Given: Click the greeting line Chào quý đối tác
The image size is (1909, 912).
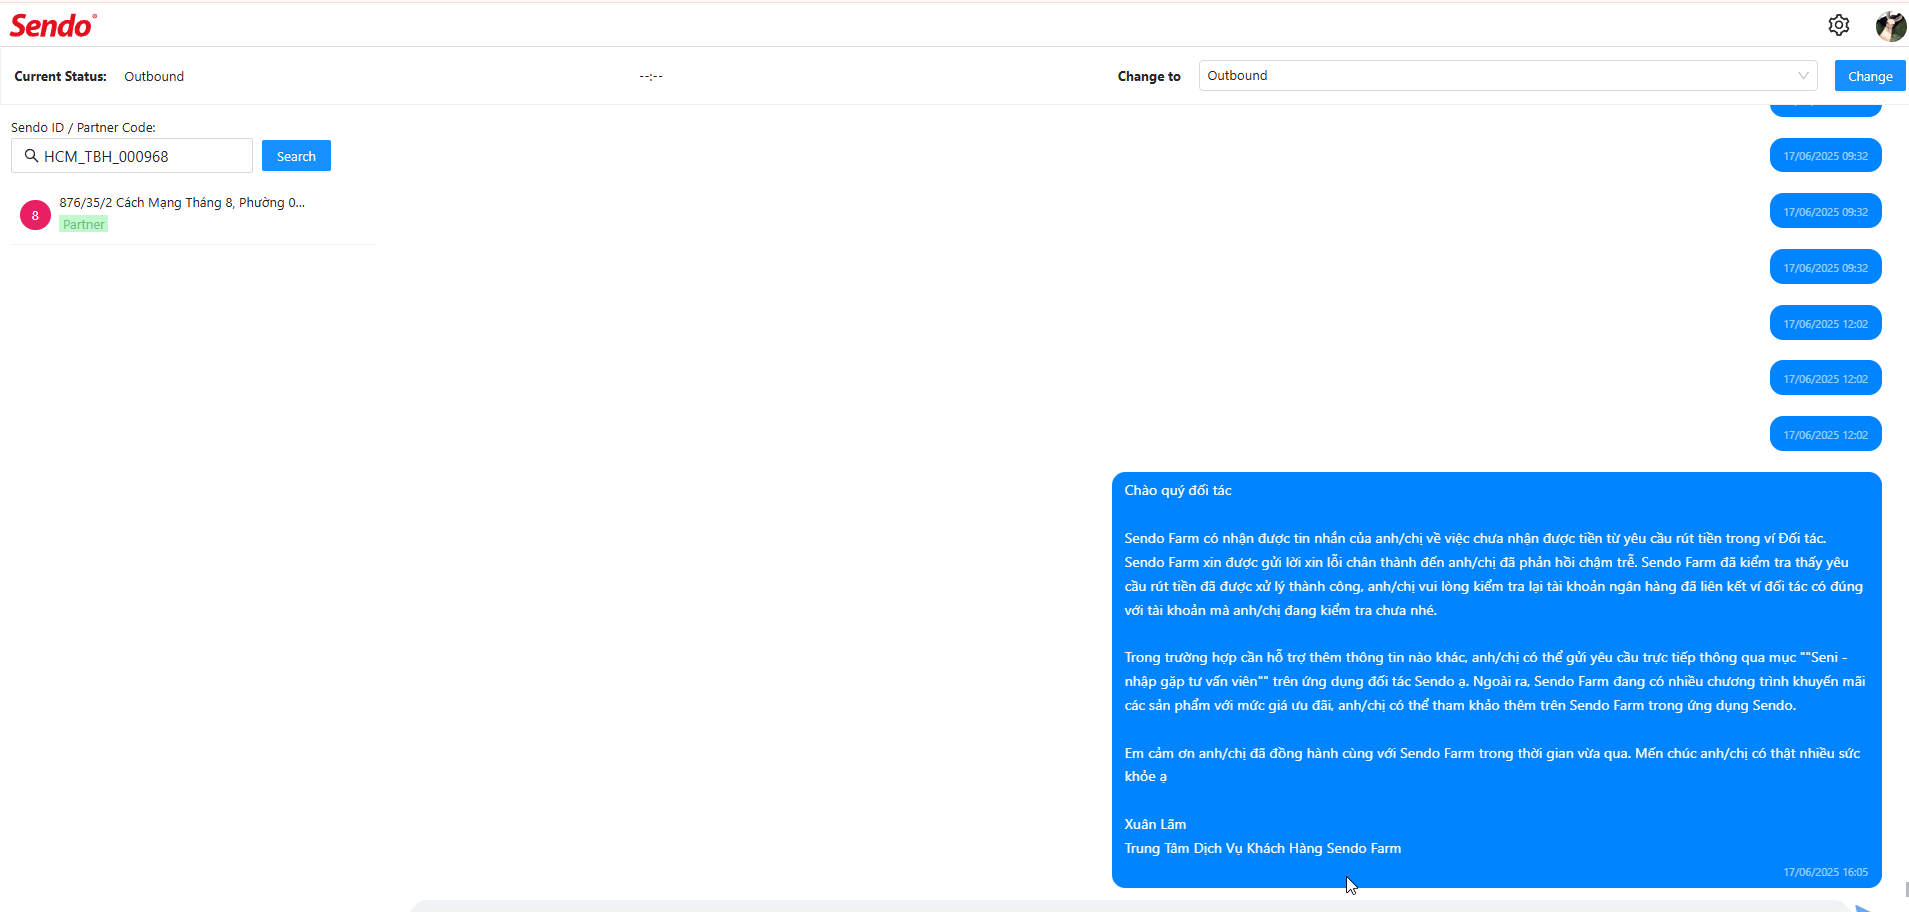Looking at the screenshot, I should click(x=1178, y=490).
